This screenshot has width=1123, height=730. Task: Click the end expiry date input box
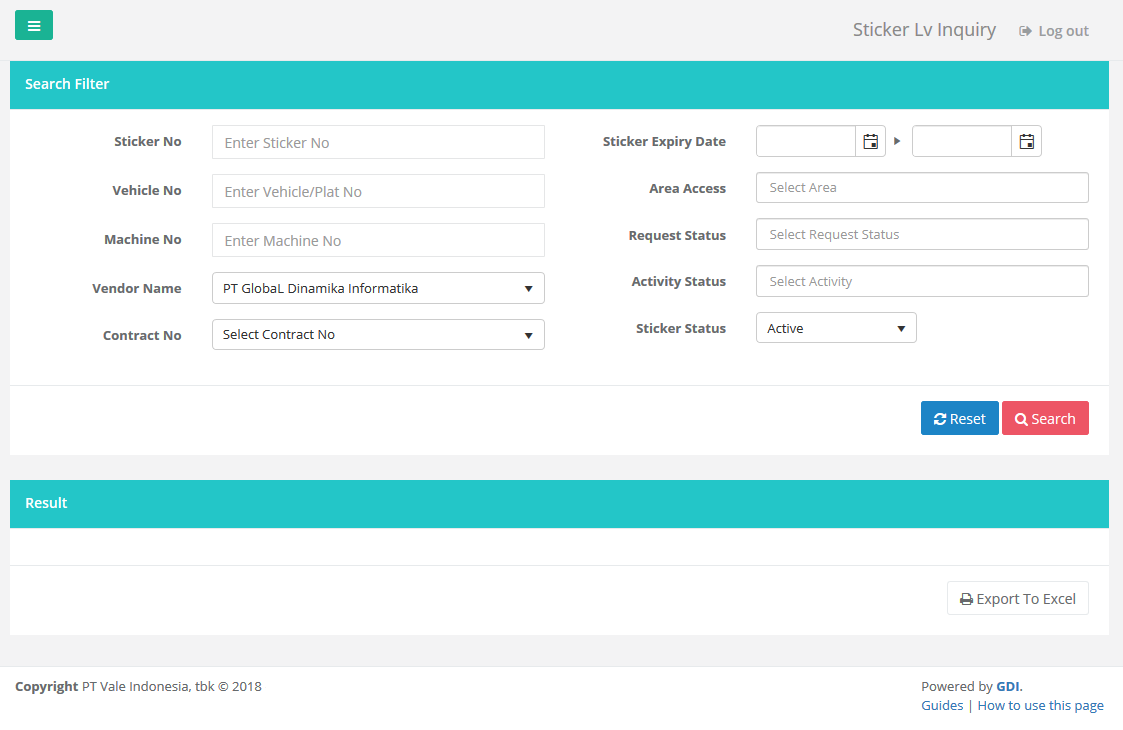(962, 142)
